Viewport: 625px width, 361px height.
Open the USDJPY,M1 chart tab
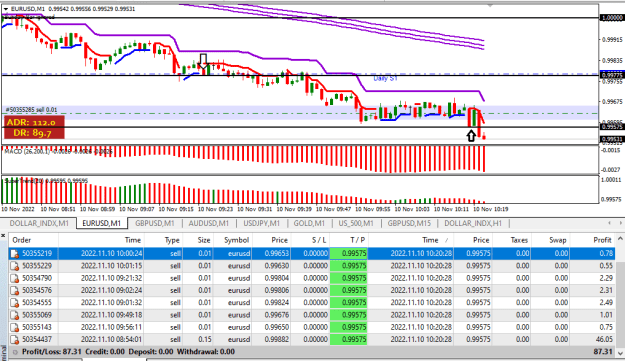pyautogui.click(x=261, y=224)
